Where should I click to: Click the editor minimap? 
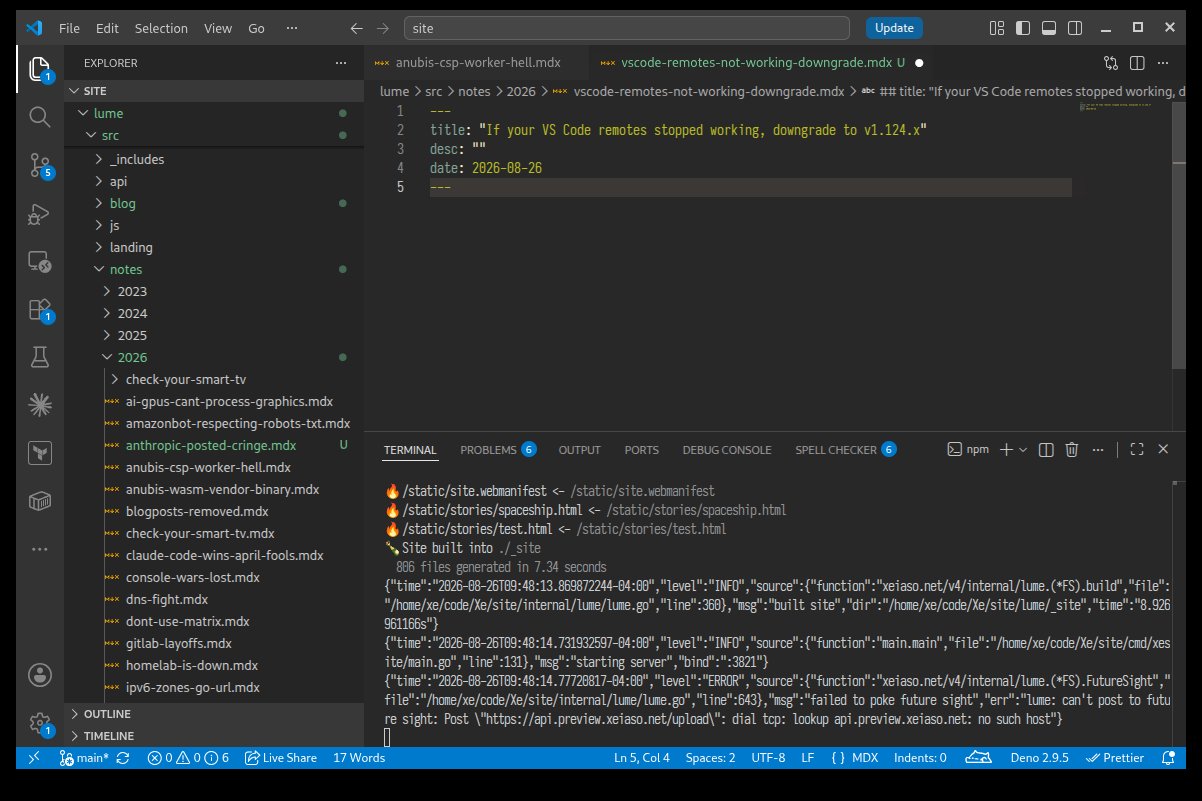point(1127,107)
